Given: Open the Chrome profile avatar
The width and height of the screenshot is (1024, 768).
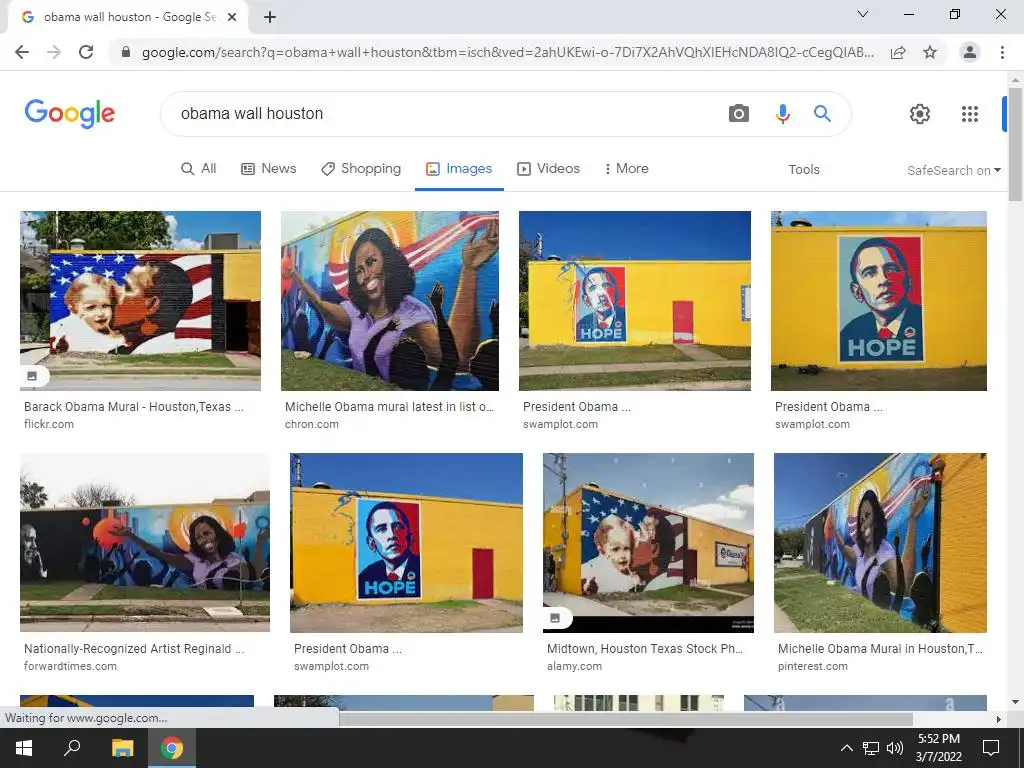Looking at the screenshot, I should pyautogui.click(x=970, y=52).
